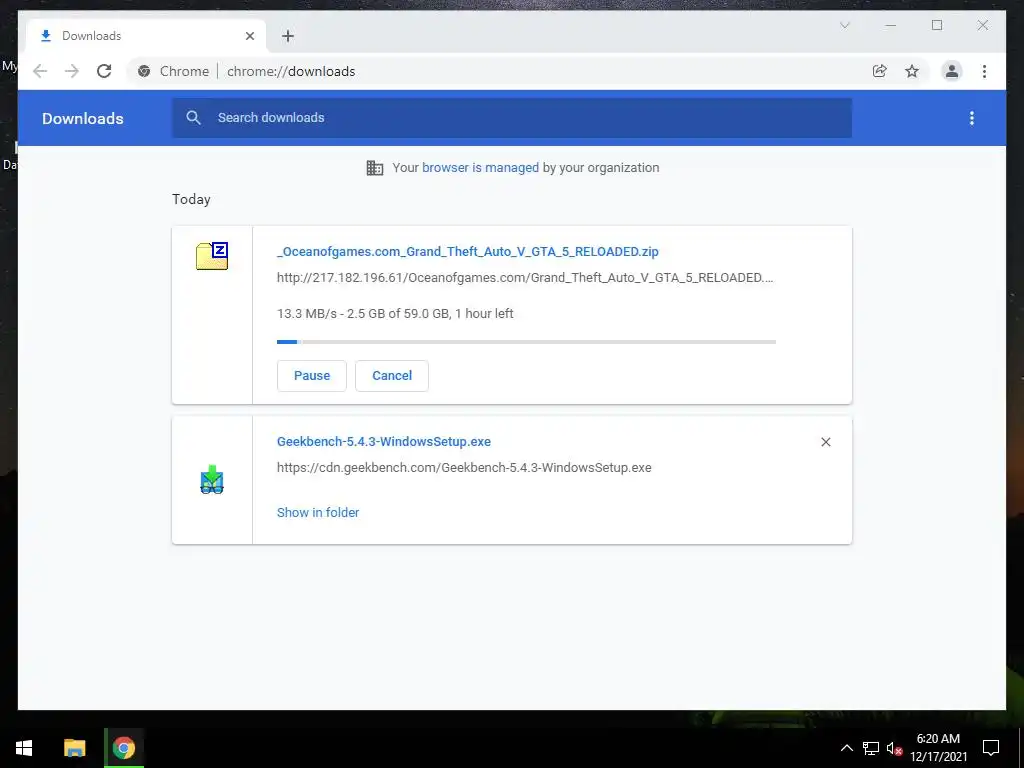Image resolution: width=1024 pixels, height=768 pixels.
Task: Click the managed organization building icon
Action: click(375, 168)
